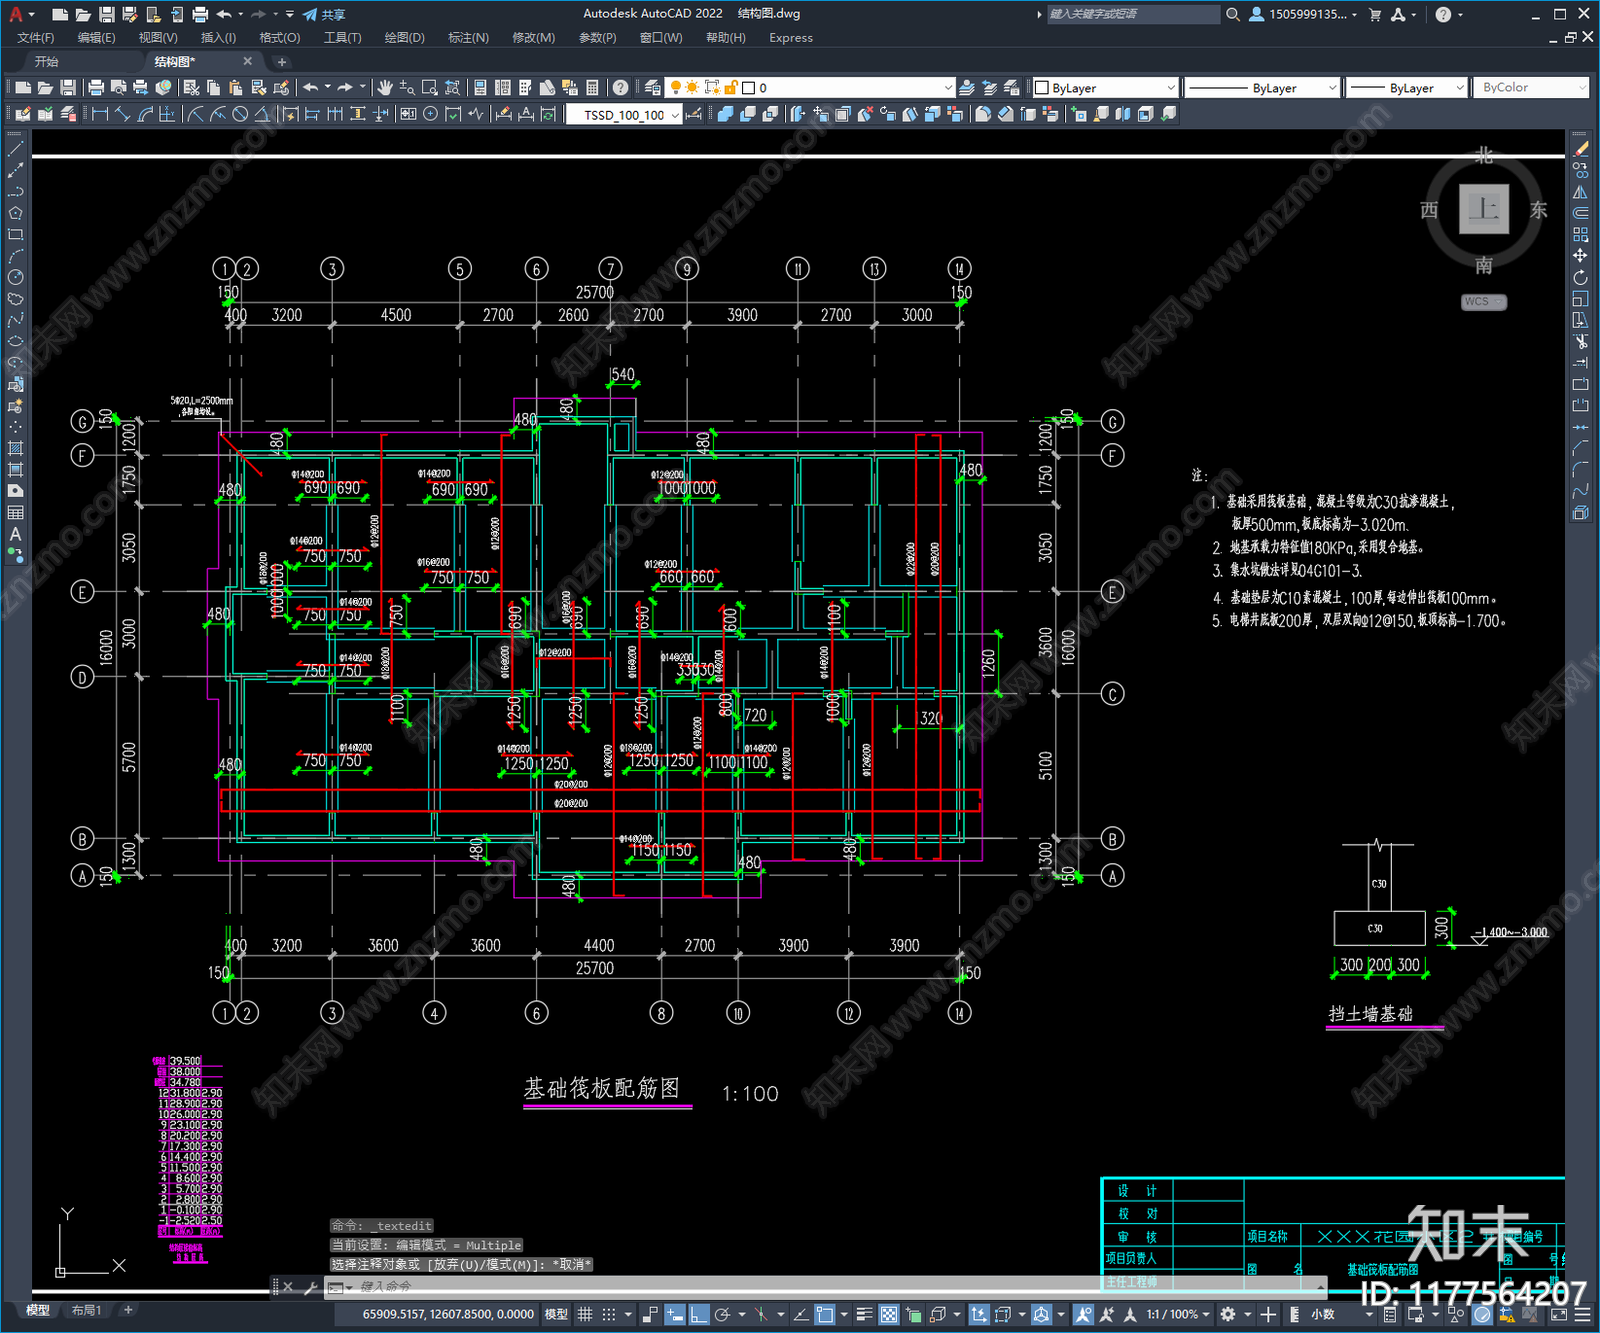Switch to the 布局1 layout tab
Image resolution: width=1600 pixels, height=1333 pixels.
87,1310
